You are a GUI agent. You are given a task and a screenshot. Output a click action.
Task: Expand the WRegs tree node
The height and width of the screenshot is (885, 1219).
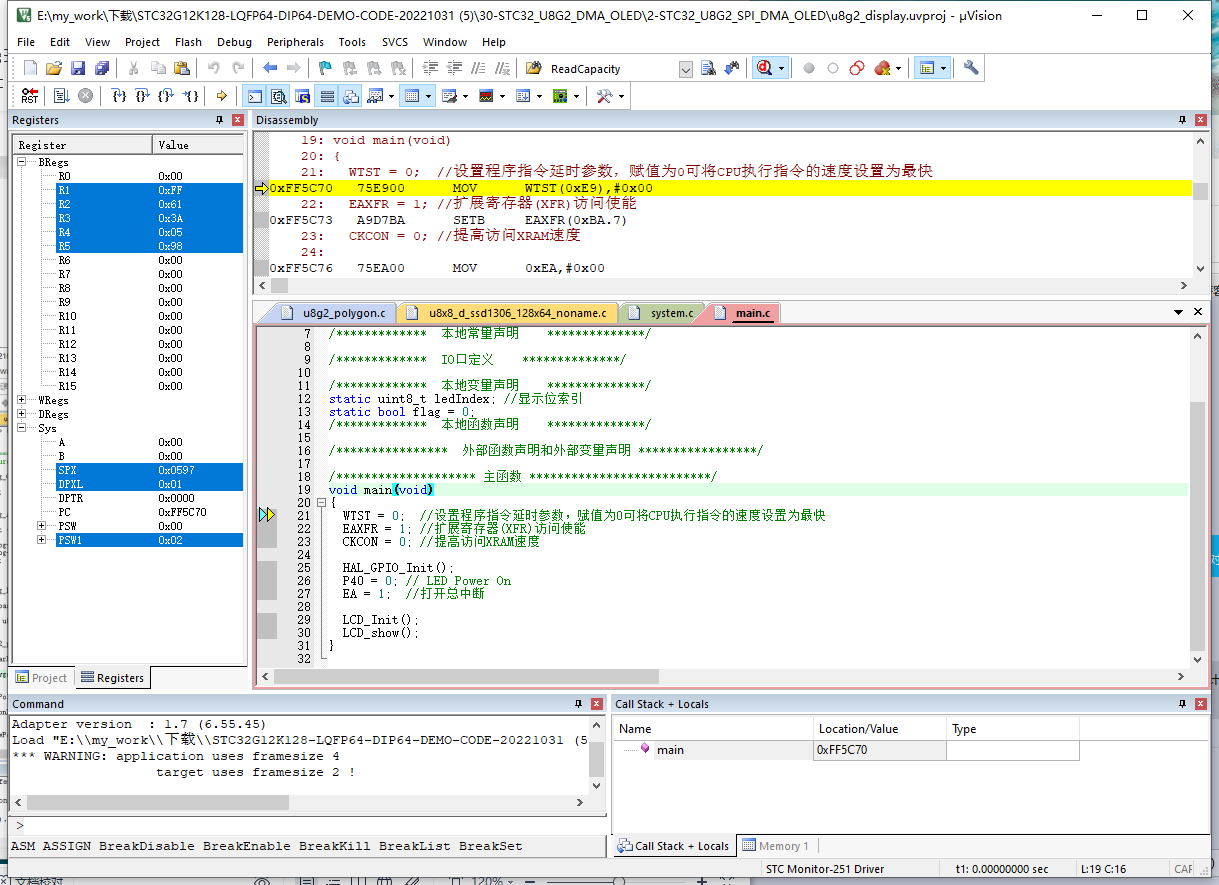(x=23, y=400)
